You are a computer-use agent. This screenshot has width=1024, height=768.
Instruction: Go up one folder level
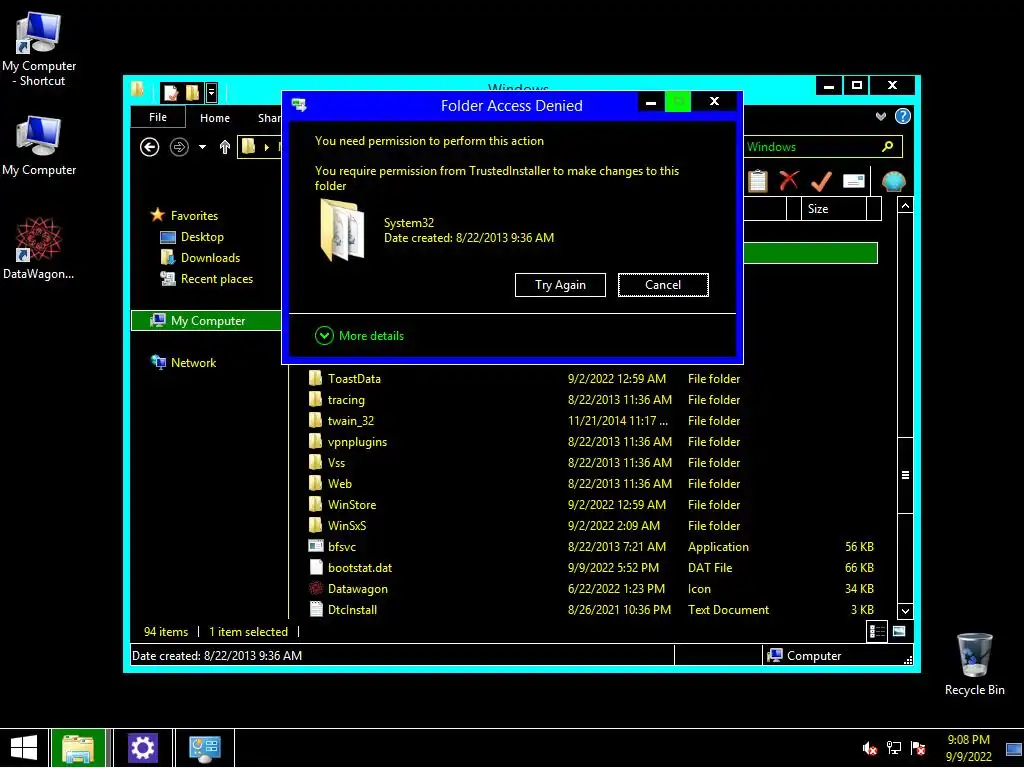click(224, 147)
